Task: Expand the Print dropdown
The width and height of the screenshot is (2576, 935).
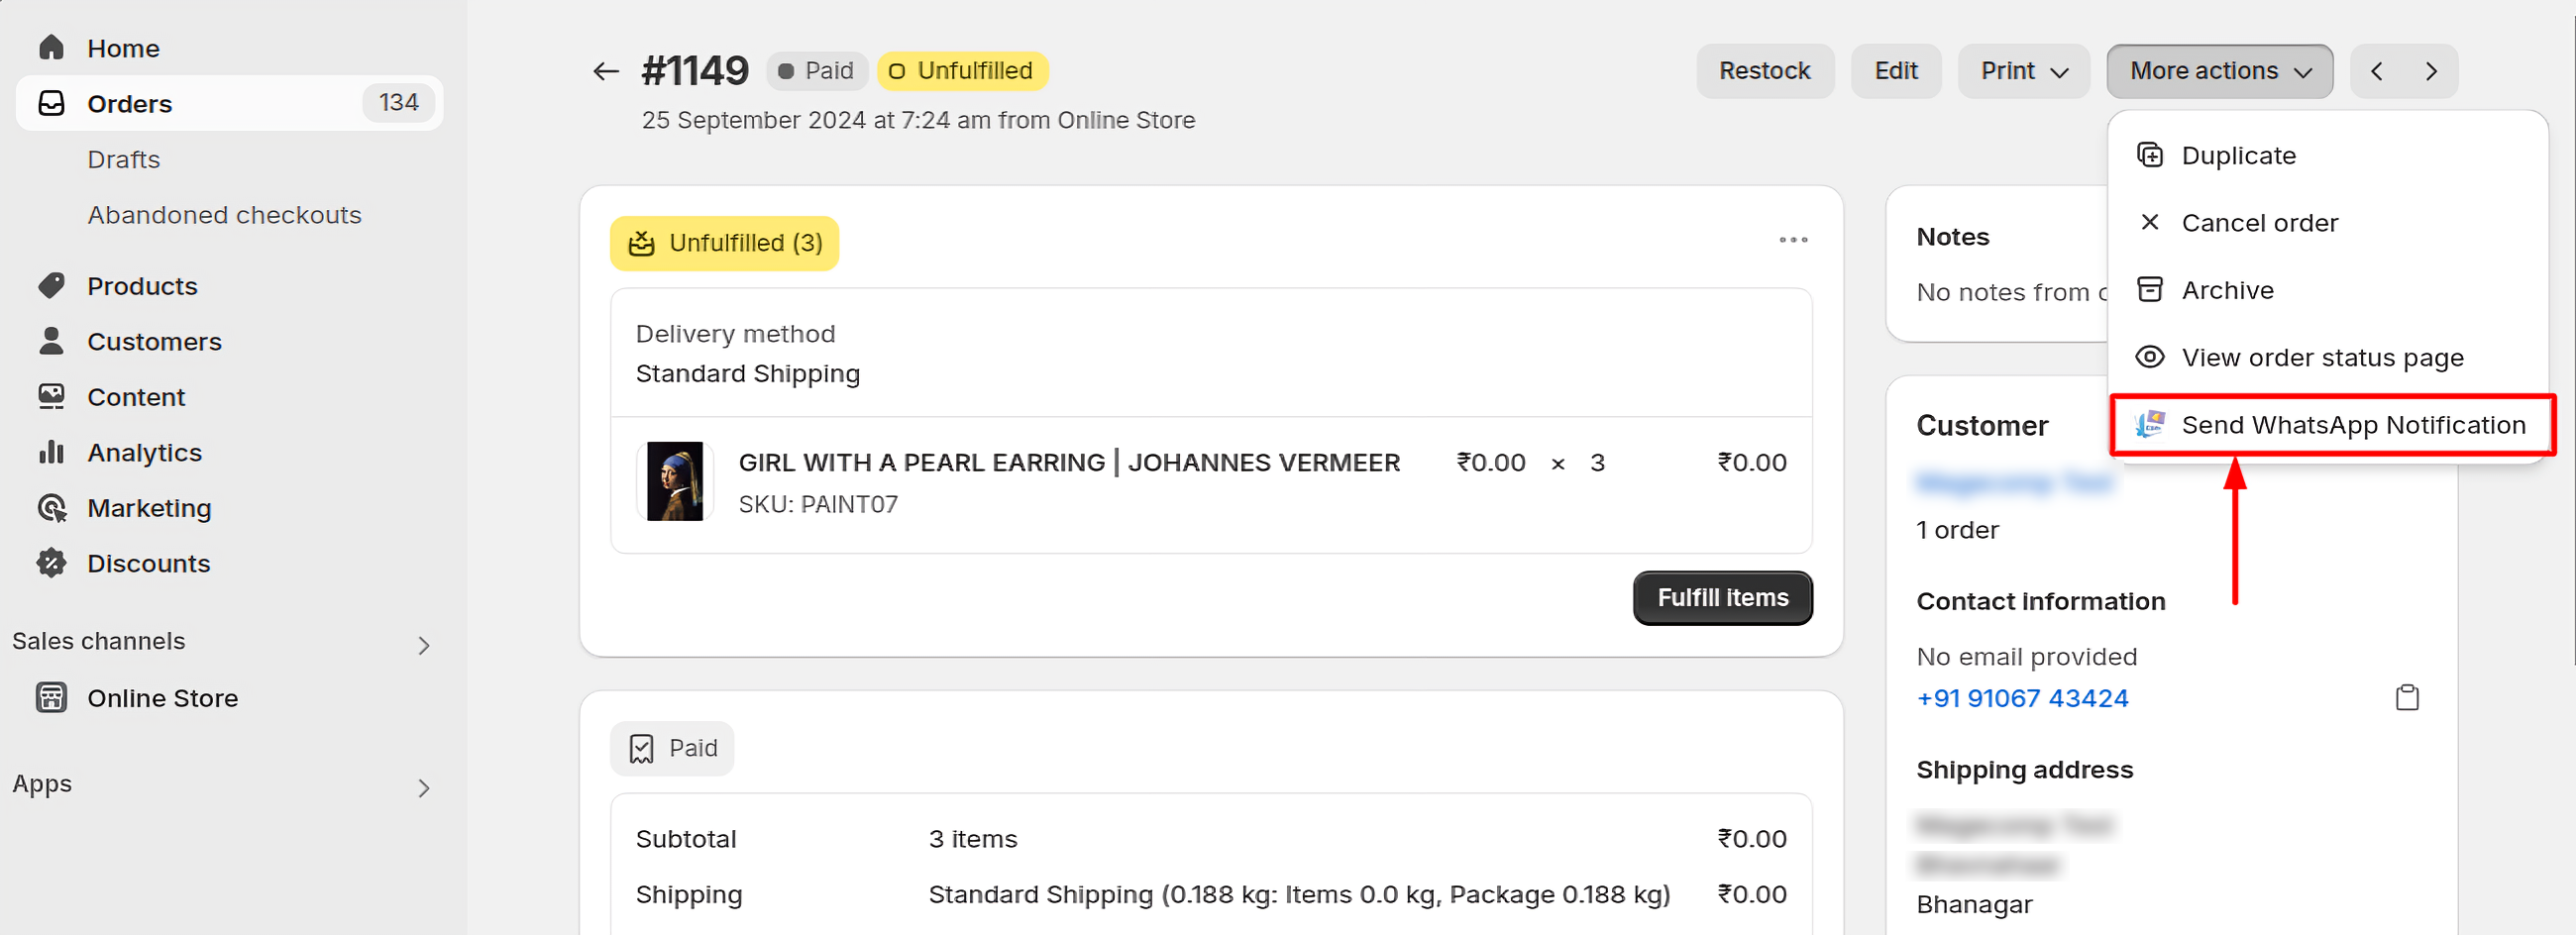Action: [2023, 71]
